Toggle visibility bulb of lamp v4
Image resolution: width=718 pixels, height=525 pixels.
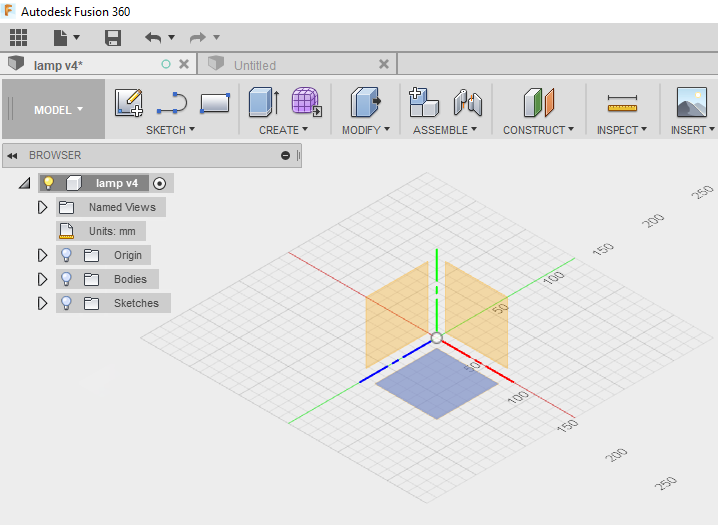[48, 183]
